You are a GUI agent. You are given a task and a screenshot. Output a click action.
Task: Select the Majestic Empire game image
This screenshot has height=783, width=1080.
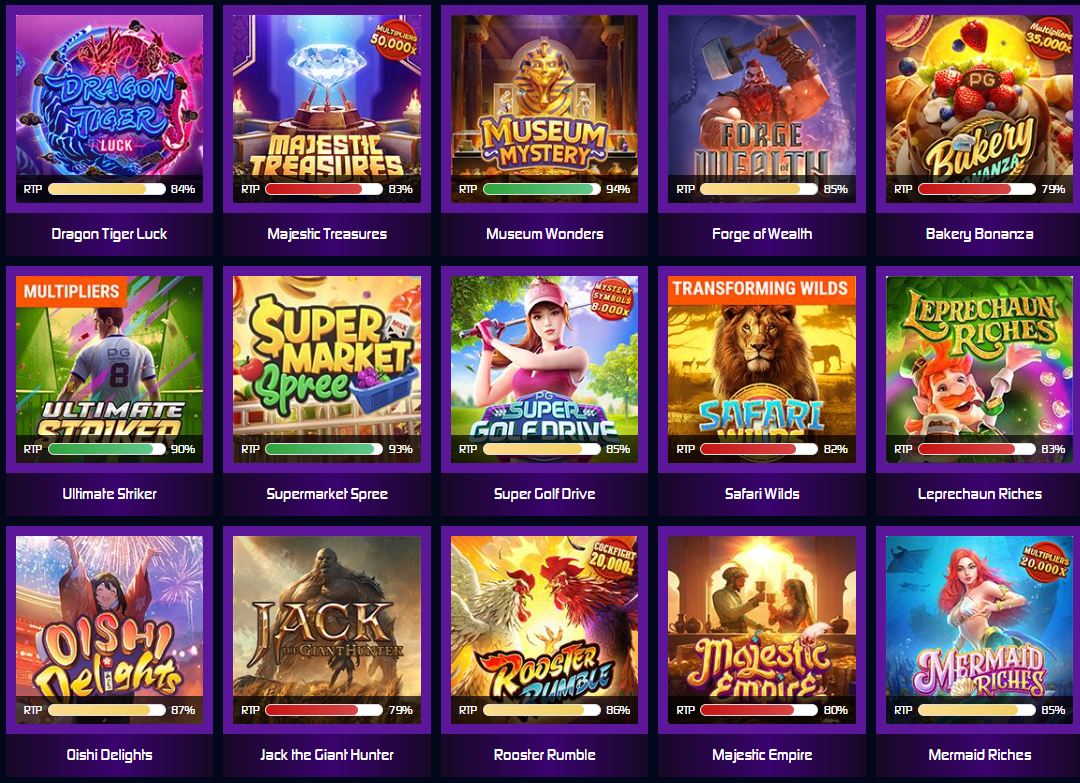click(762, 629)
